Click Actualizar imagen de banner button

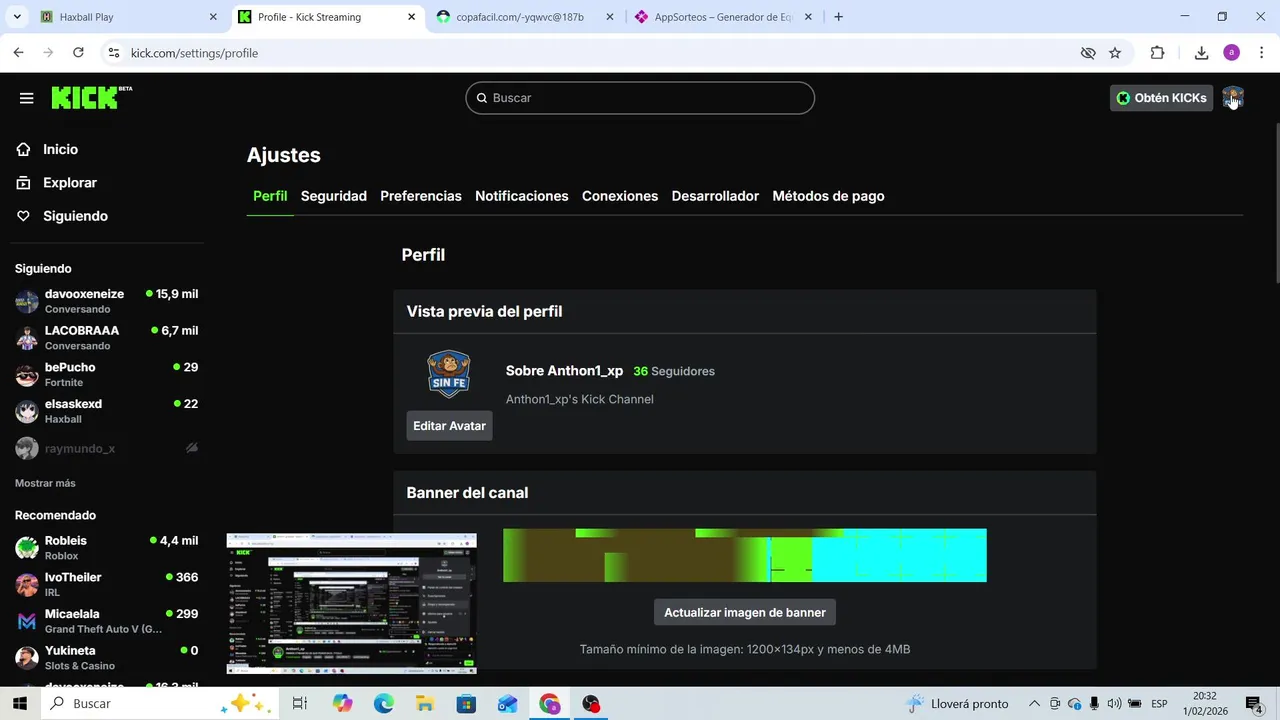[745, 612]
